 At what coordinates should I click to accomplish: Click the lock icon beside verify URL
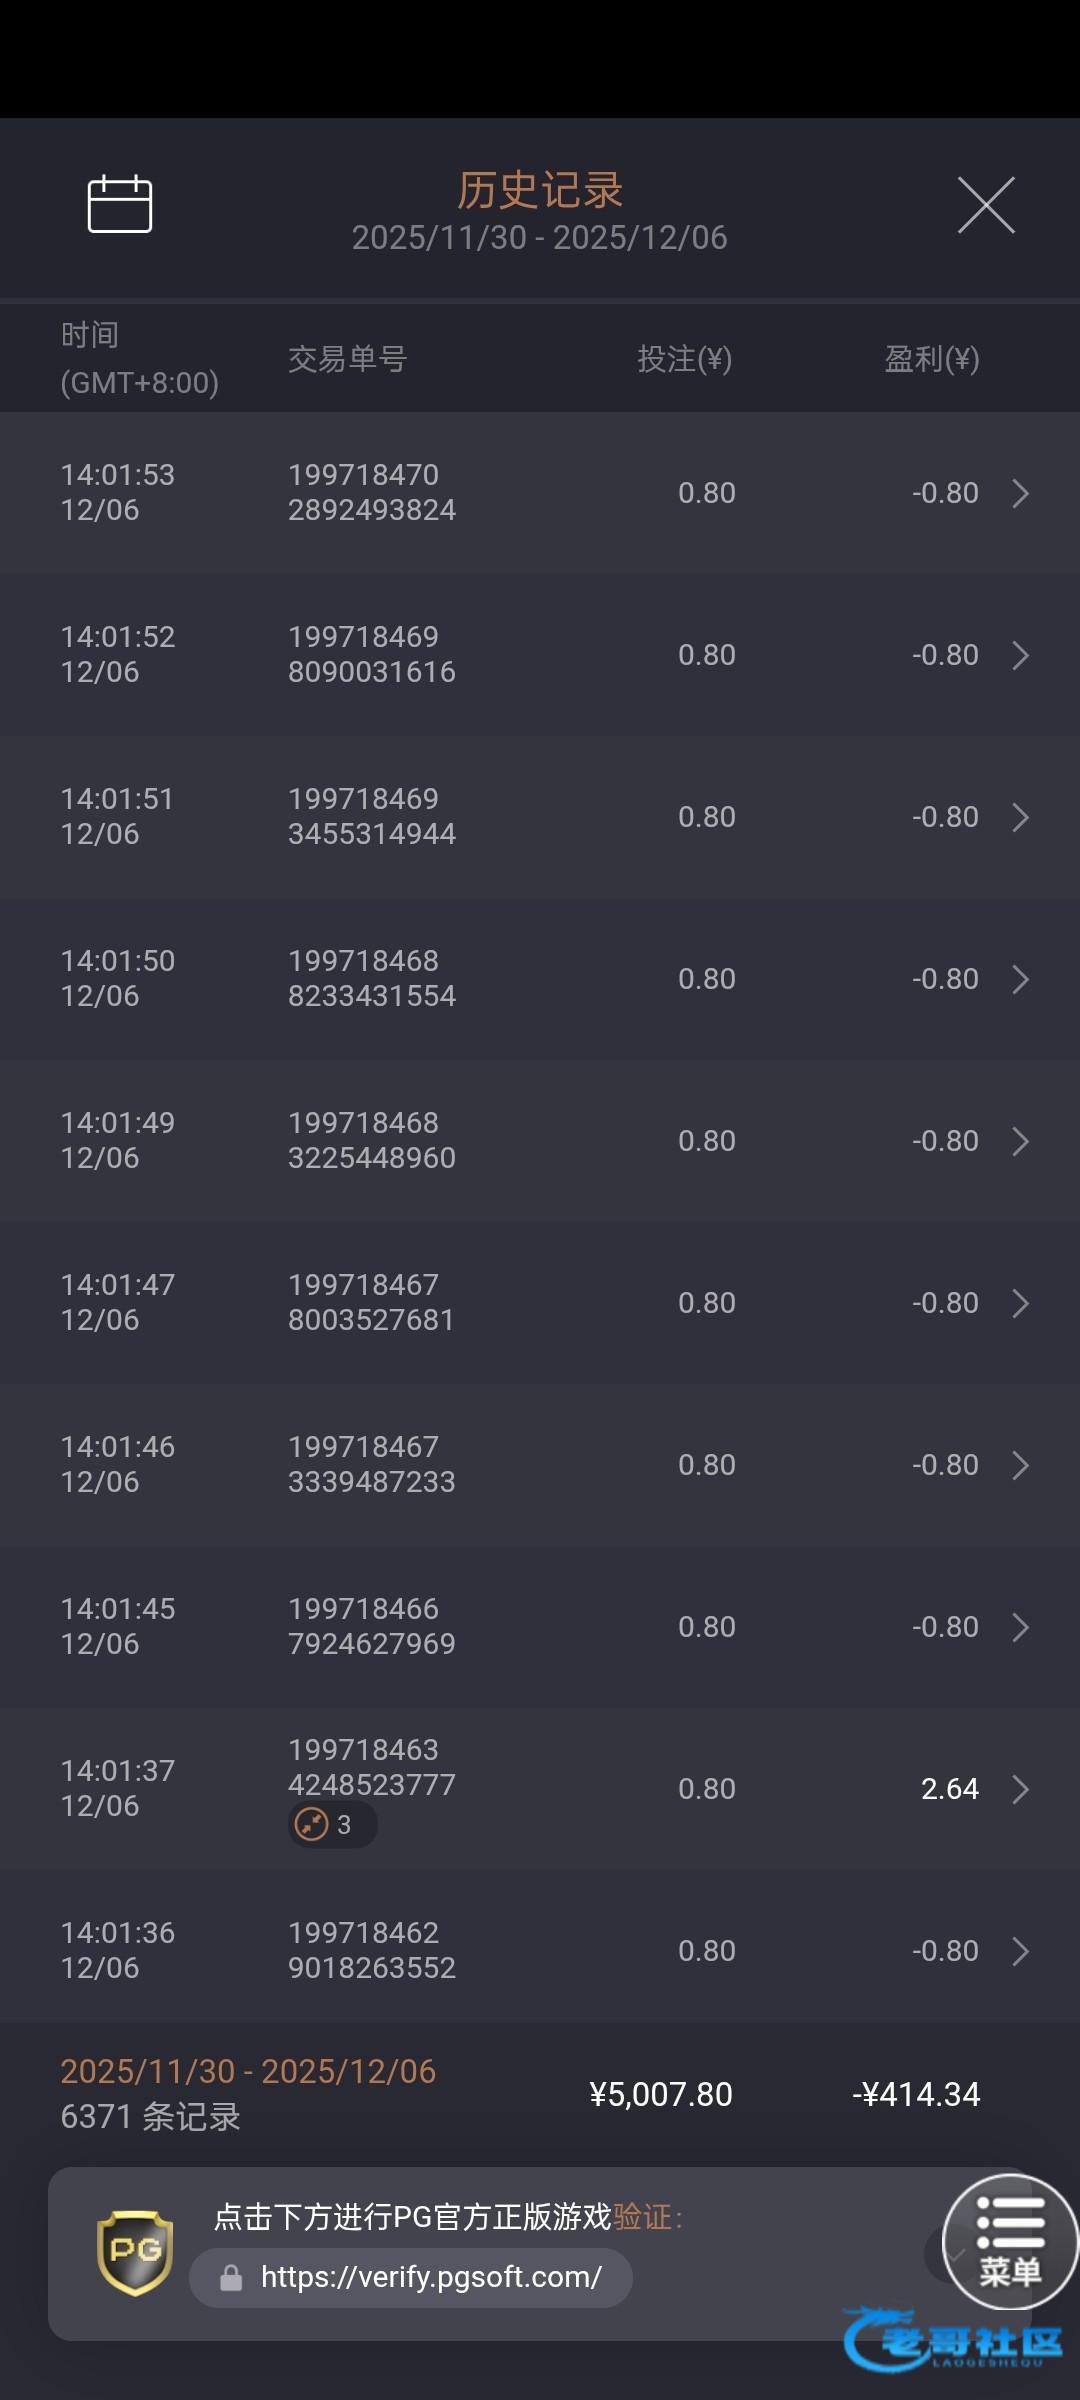tap(231, 2278)
